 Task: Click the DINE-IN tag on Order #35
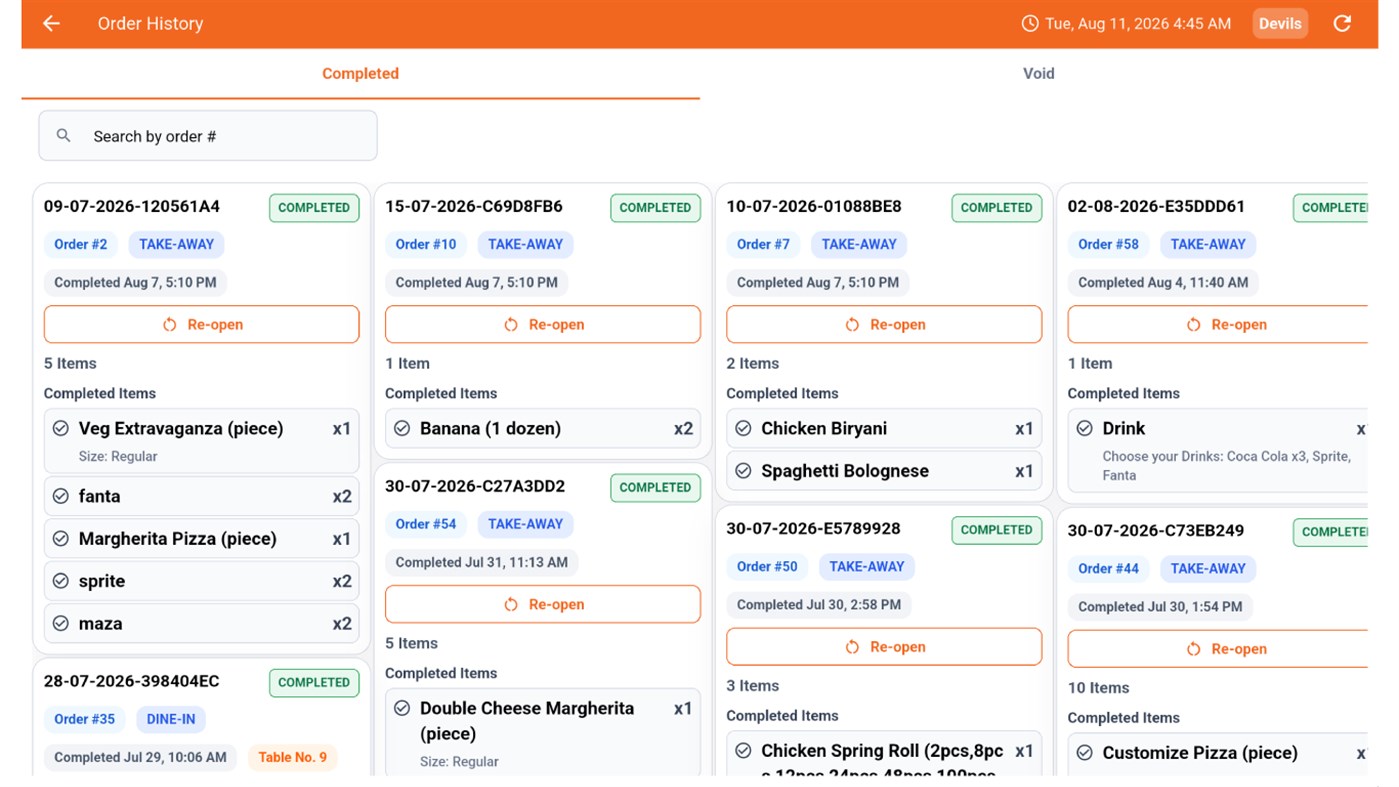pyautogui.click(x=171, y=719)
